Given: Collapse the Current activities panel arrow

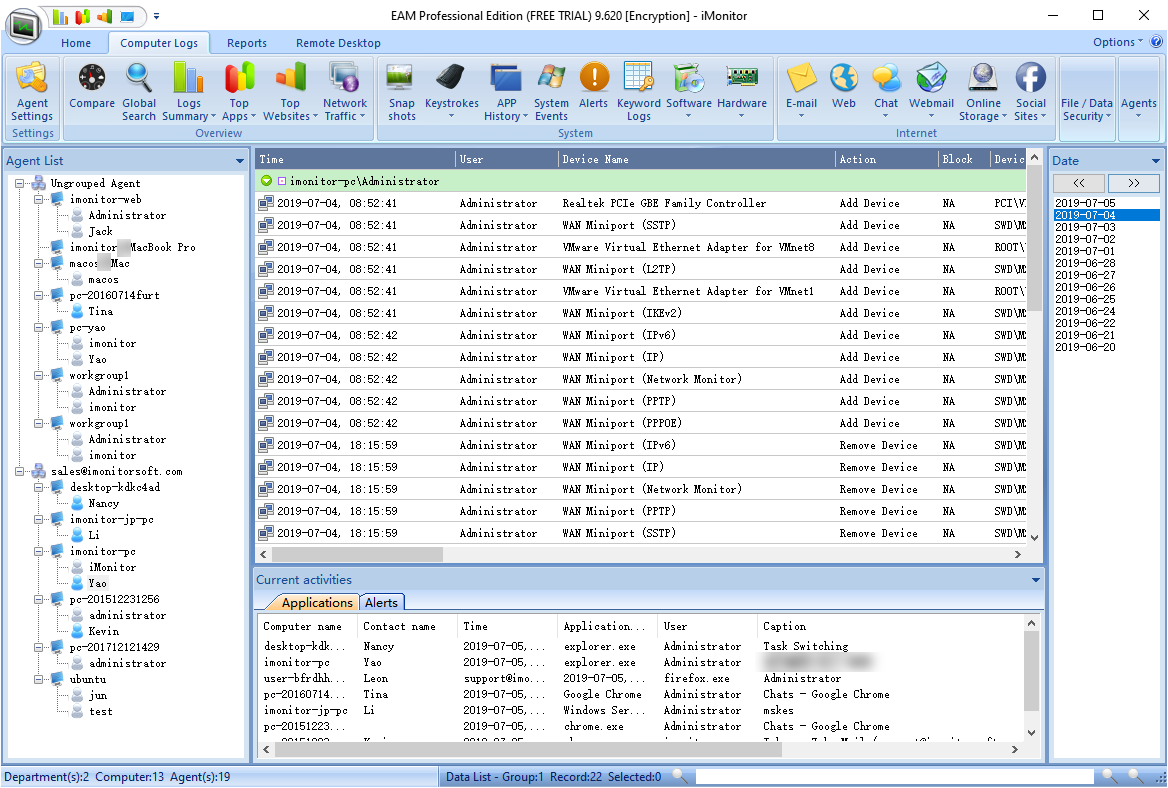Looking at the screenshot, I should pyautogui.click(x=1035, y=579).
